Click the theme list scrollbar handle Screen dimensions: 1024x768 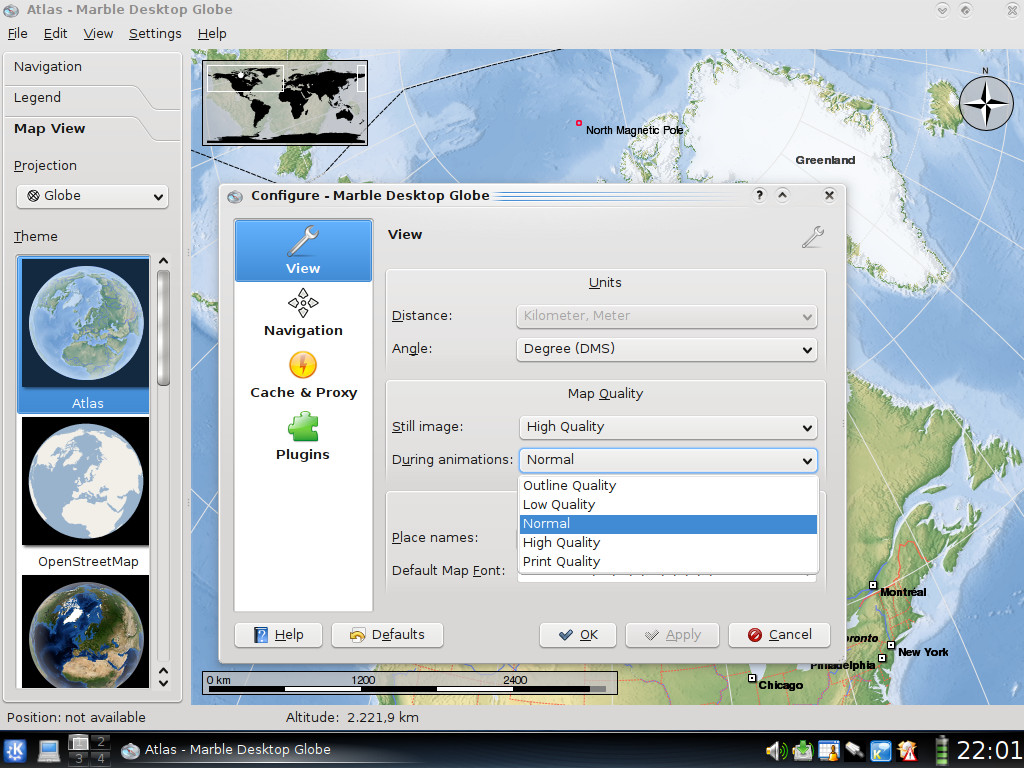(x=163, y=328)
